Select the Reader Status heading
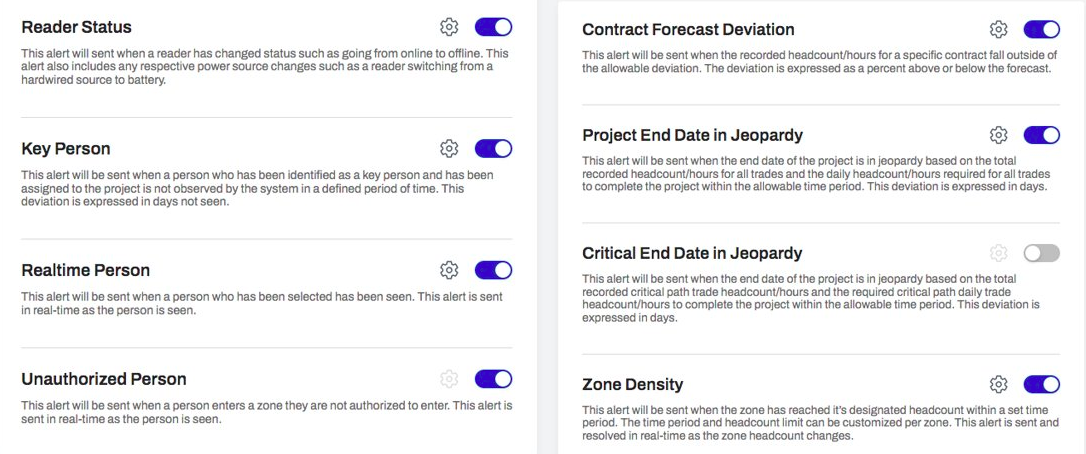 click(76, 27)
